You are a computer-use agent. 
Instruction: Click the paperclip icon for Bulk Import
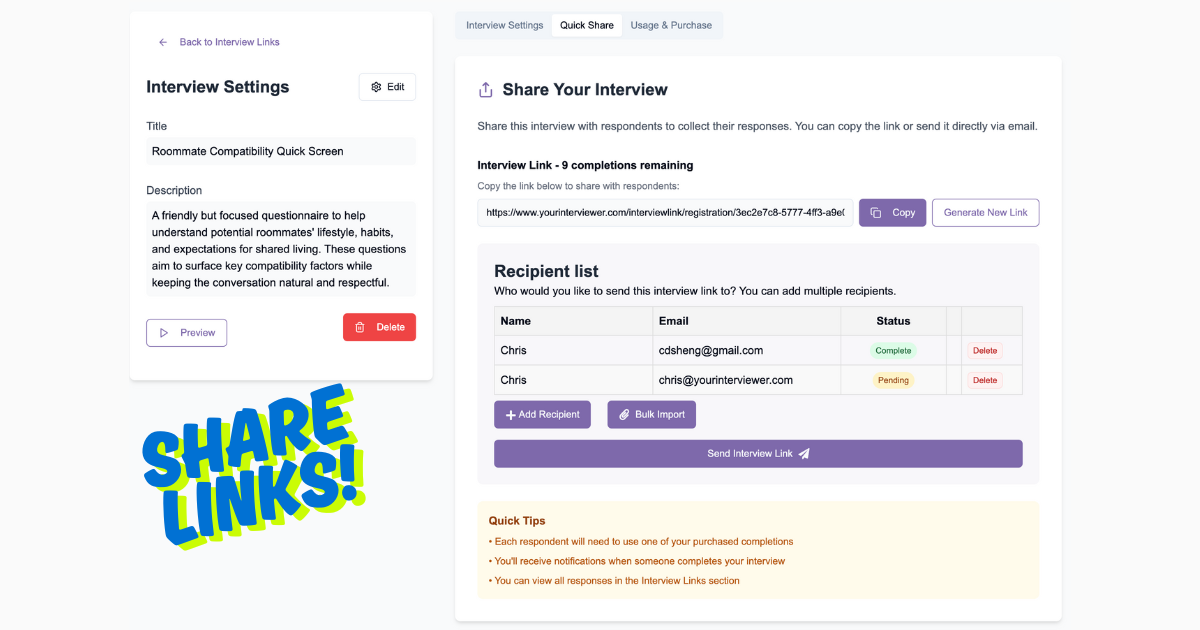tap(624, 414)
